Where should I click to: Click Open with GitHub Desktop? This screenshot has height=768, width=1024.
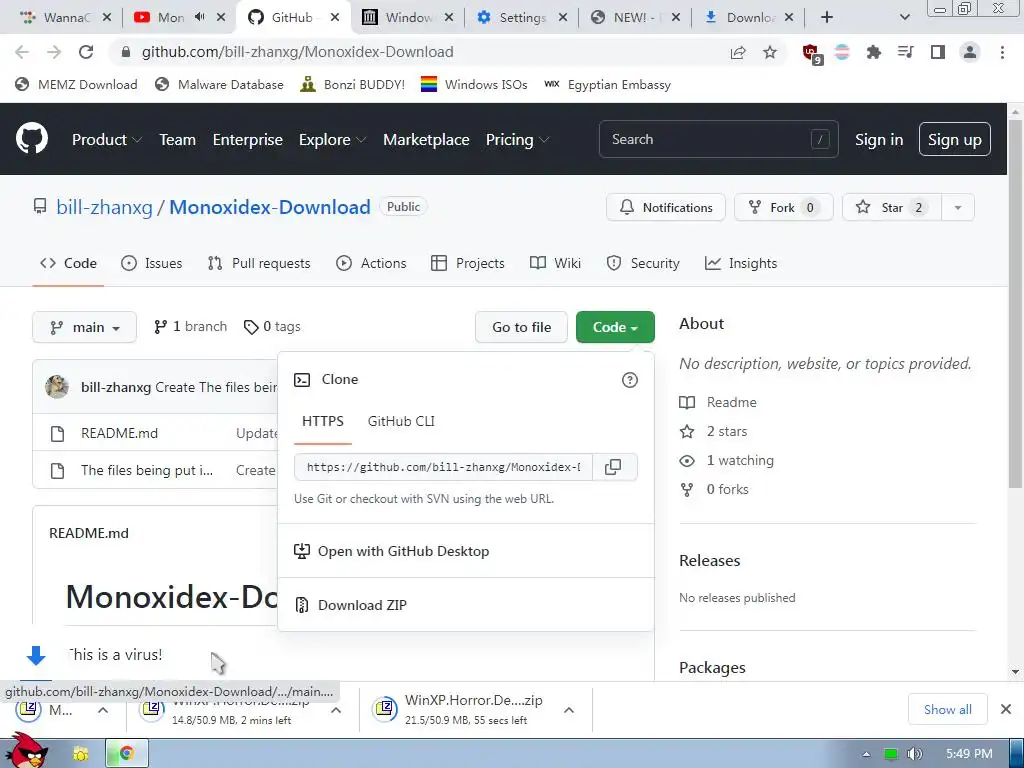pyautogui.click(x=391, y=551)
